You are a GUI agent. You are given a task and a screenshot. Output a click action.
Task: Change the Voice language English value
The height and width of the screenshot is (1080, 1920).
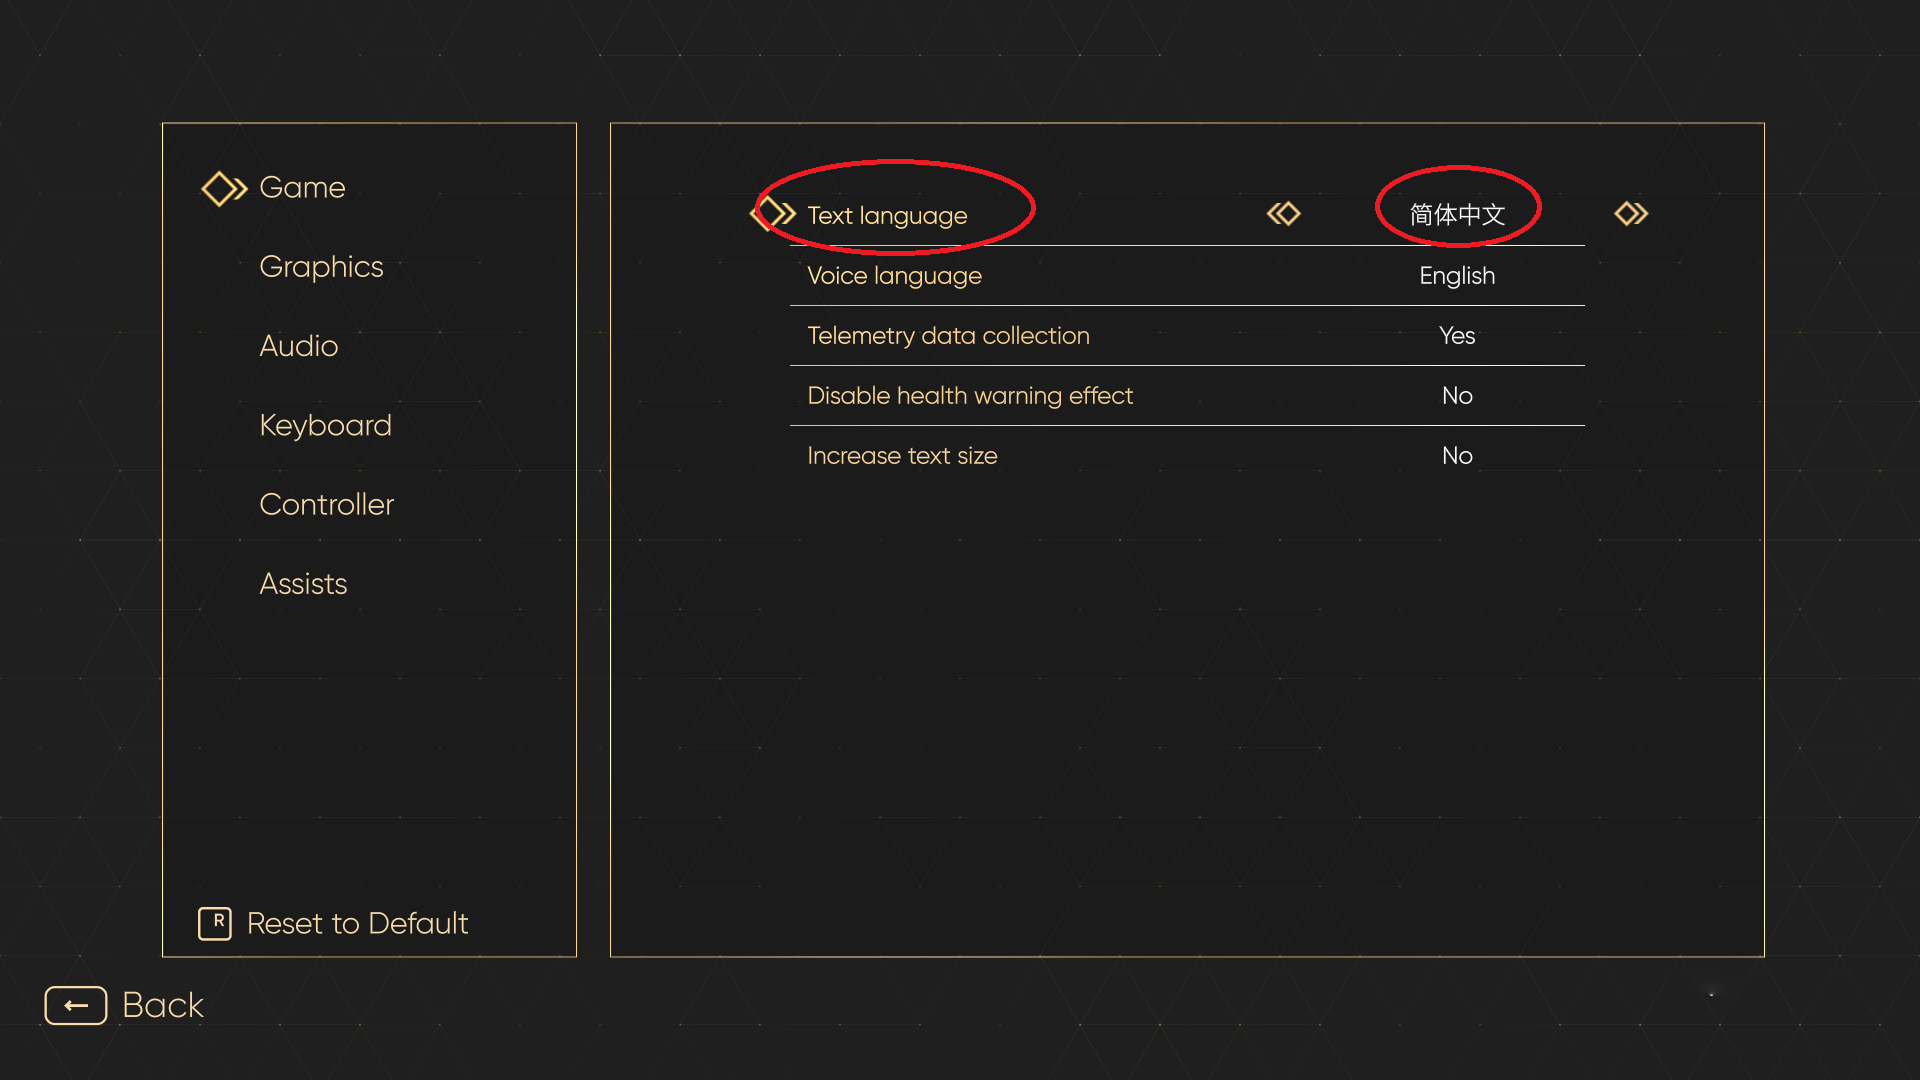(x=1457, y=276)
